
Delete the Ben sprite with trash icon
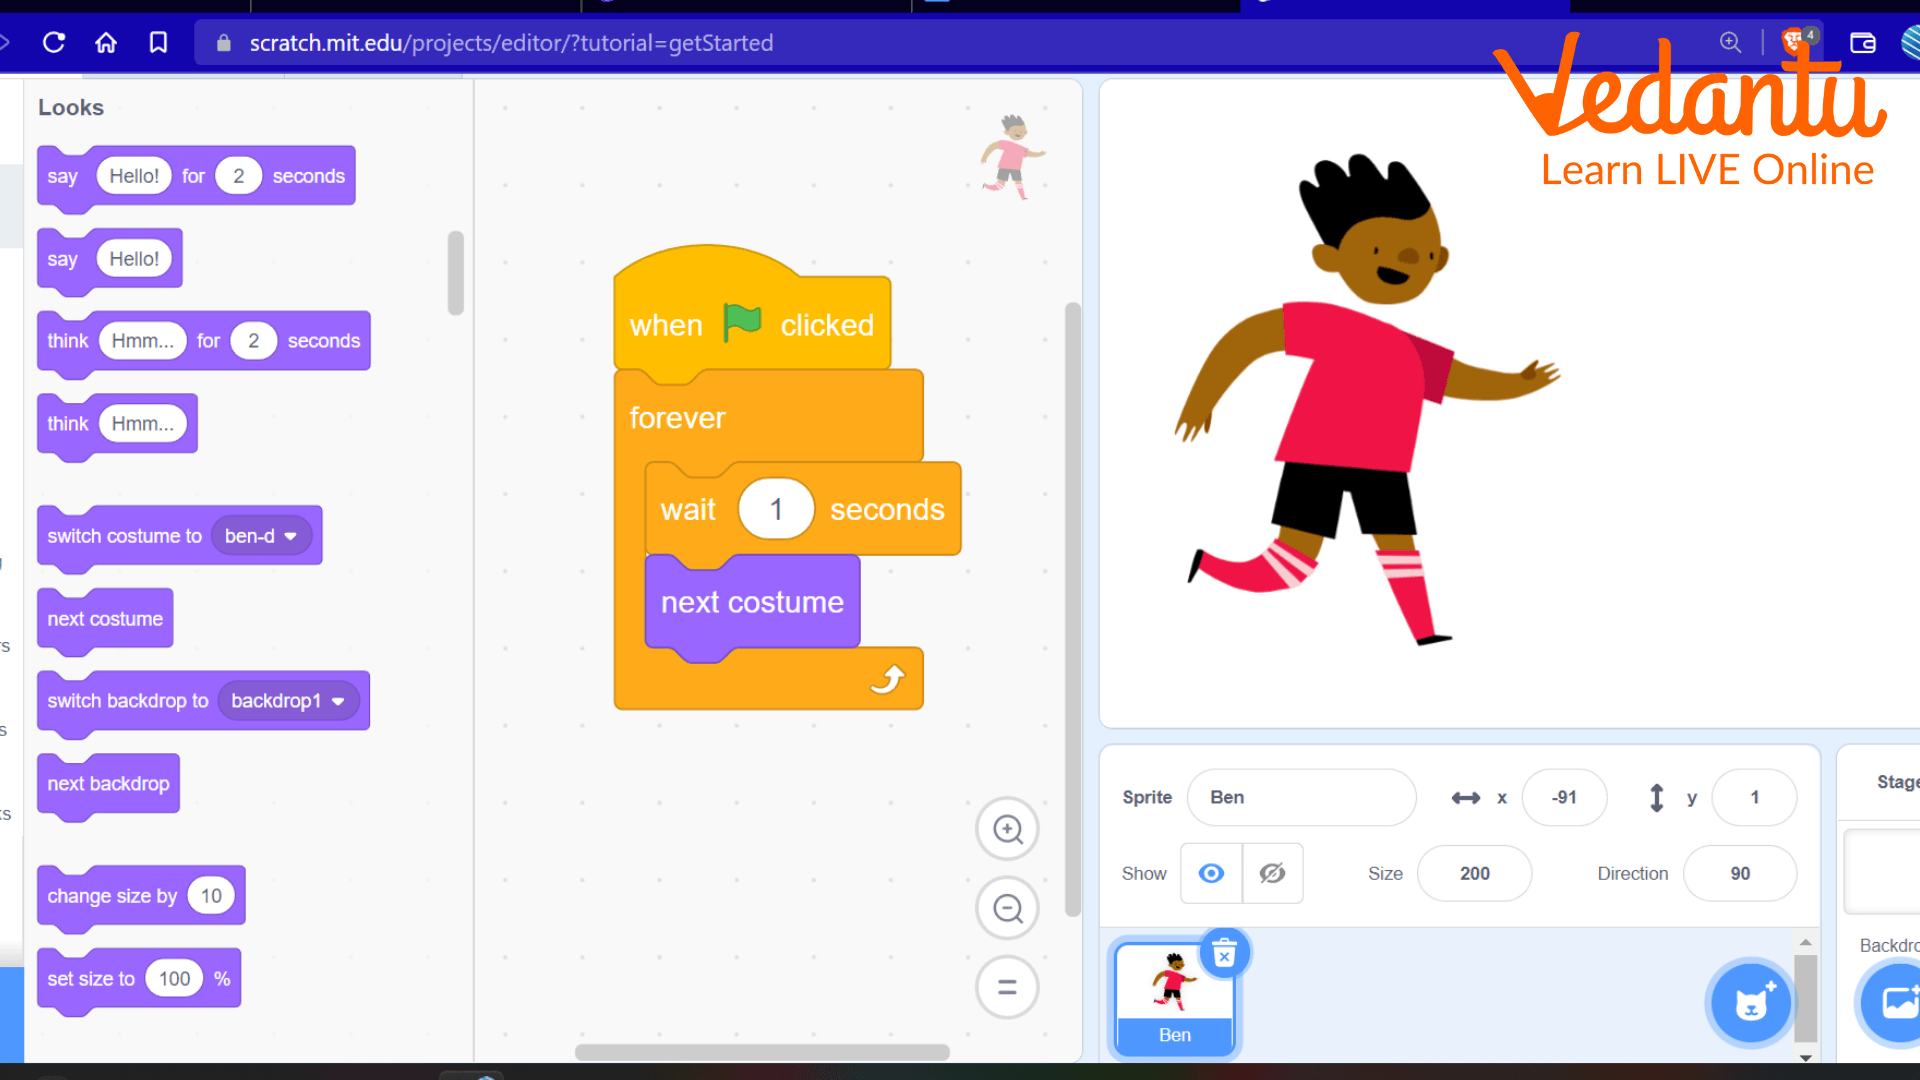tap(1224, 954)
